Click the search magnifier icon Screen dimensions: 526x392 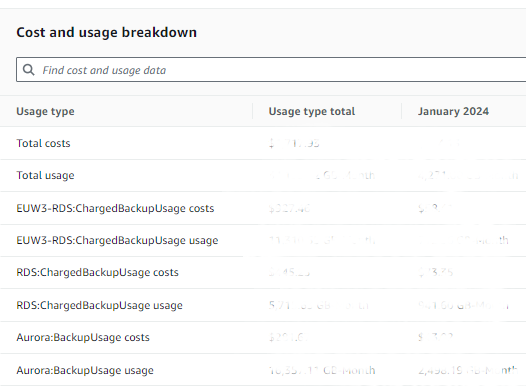[x=29, y=70]
